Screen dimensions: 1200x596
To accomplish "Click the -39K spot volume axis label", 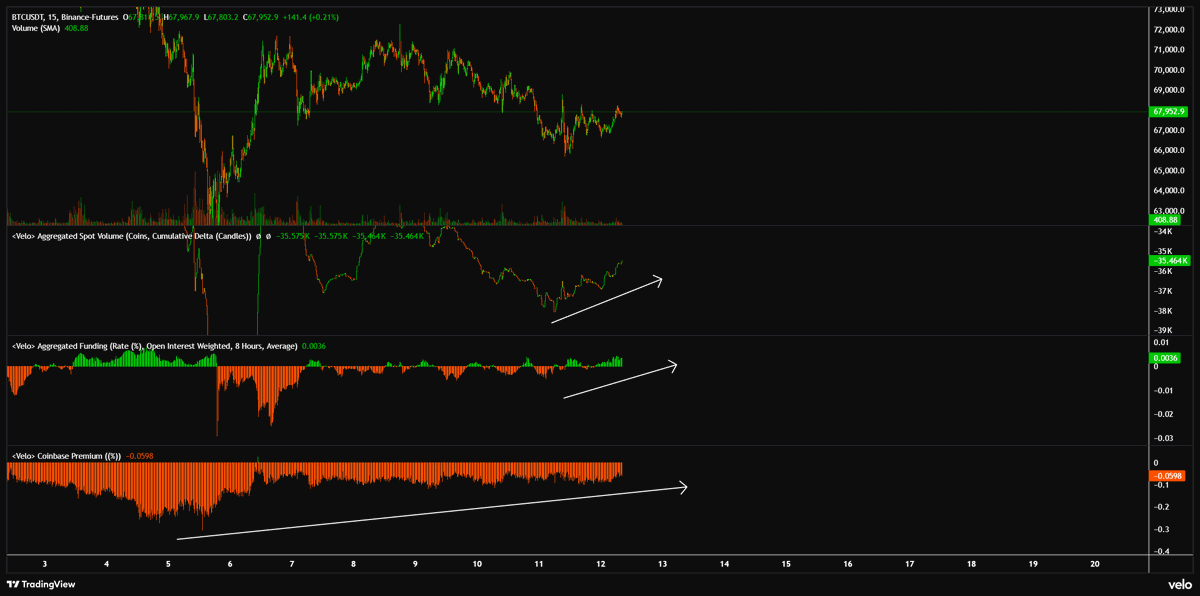I will click(x=1161, y=331).
